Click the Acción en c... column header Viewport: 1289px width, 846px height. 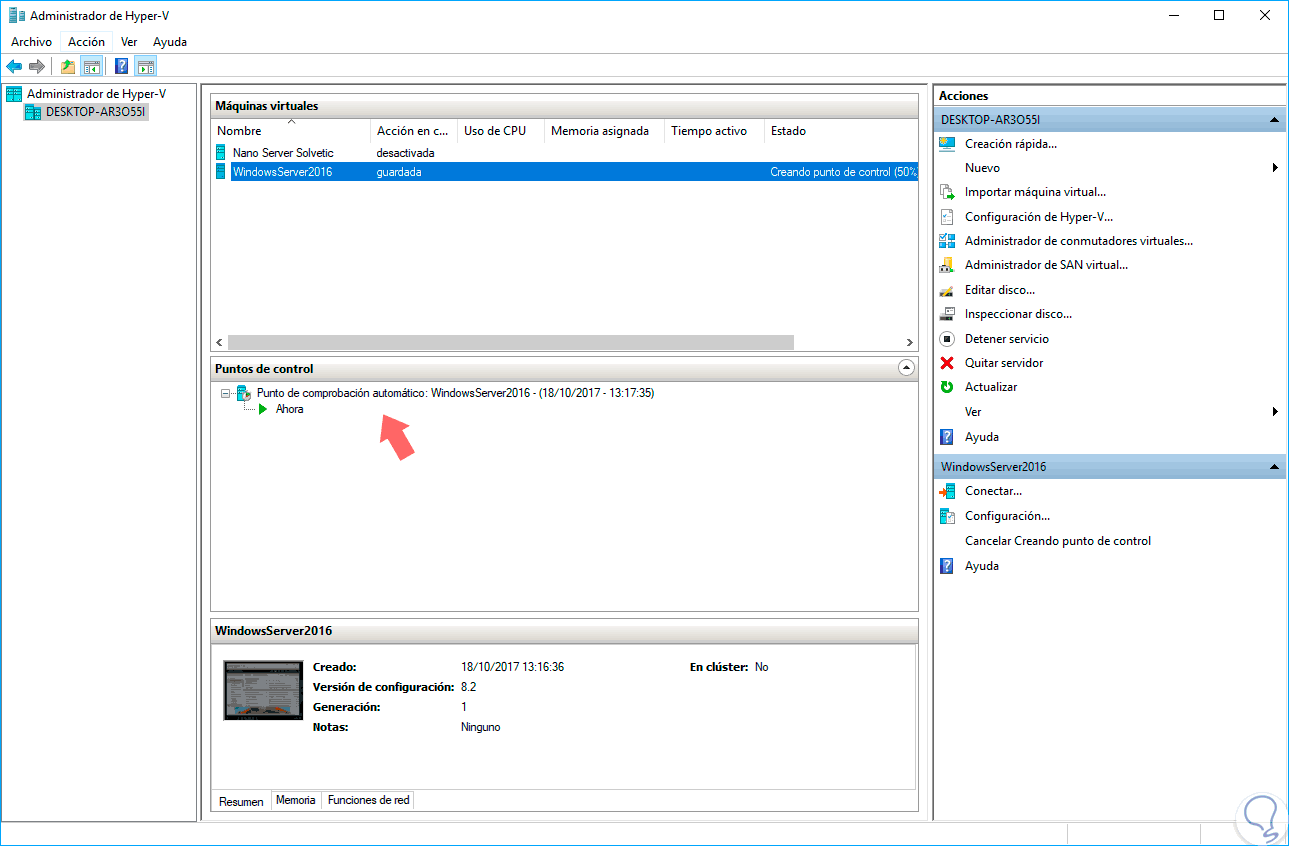click(x=414, y=131)
